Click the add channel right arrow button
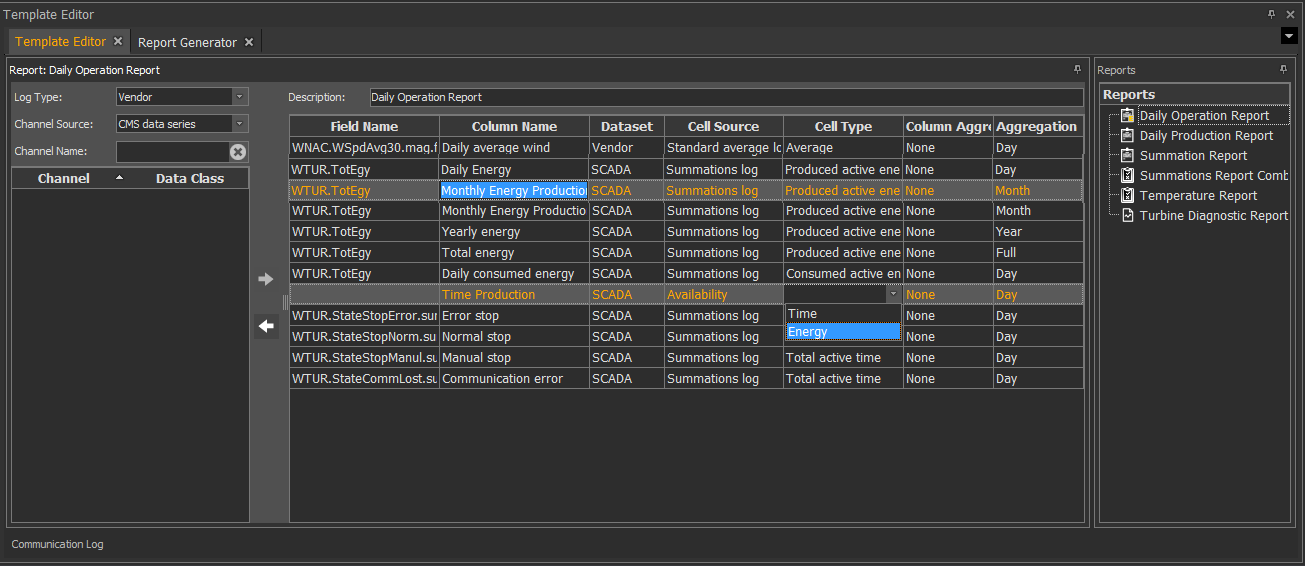Viewport: 1305px width, 566px height. (x=265, y=279)
